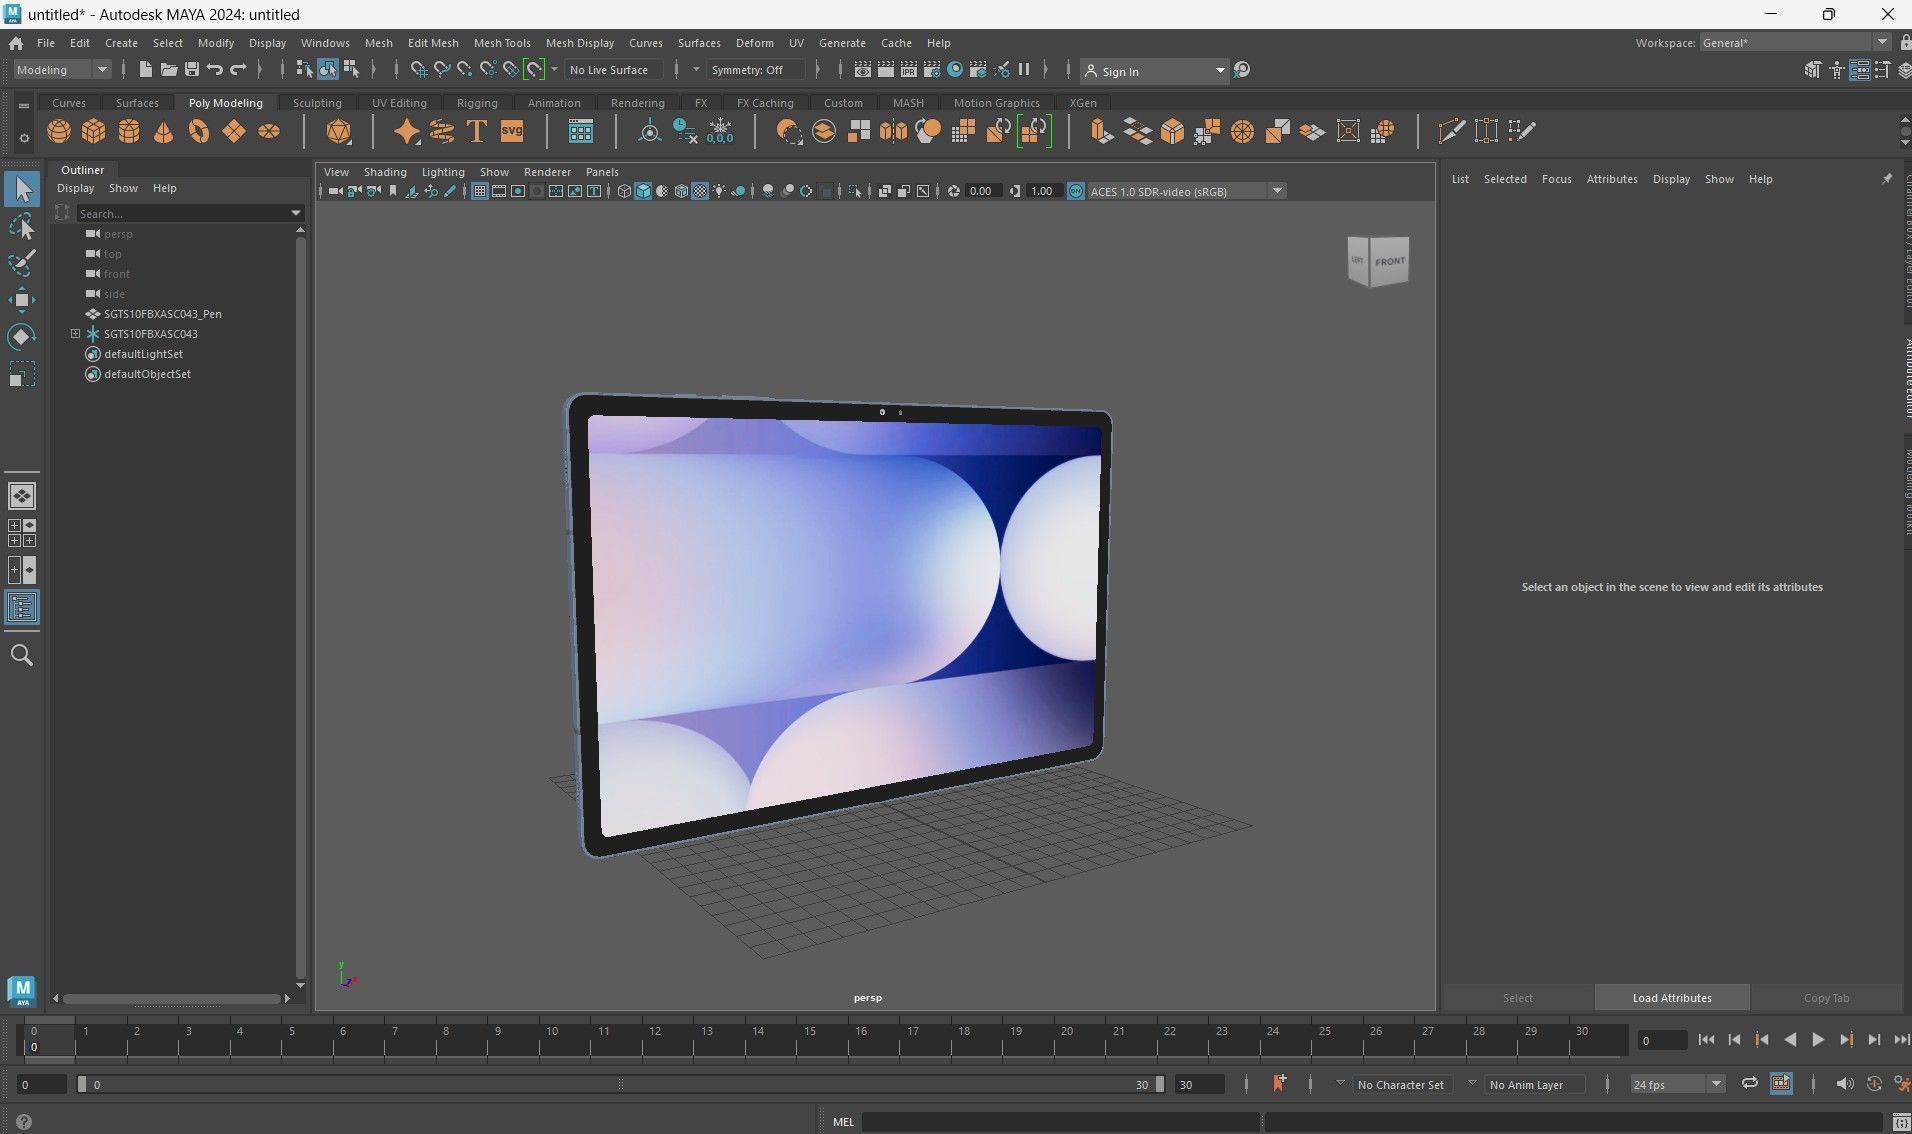Open the 24 fps frame rate dropdown

point(1677,1084)
